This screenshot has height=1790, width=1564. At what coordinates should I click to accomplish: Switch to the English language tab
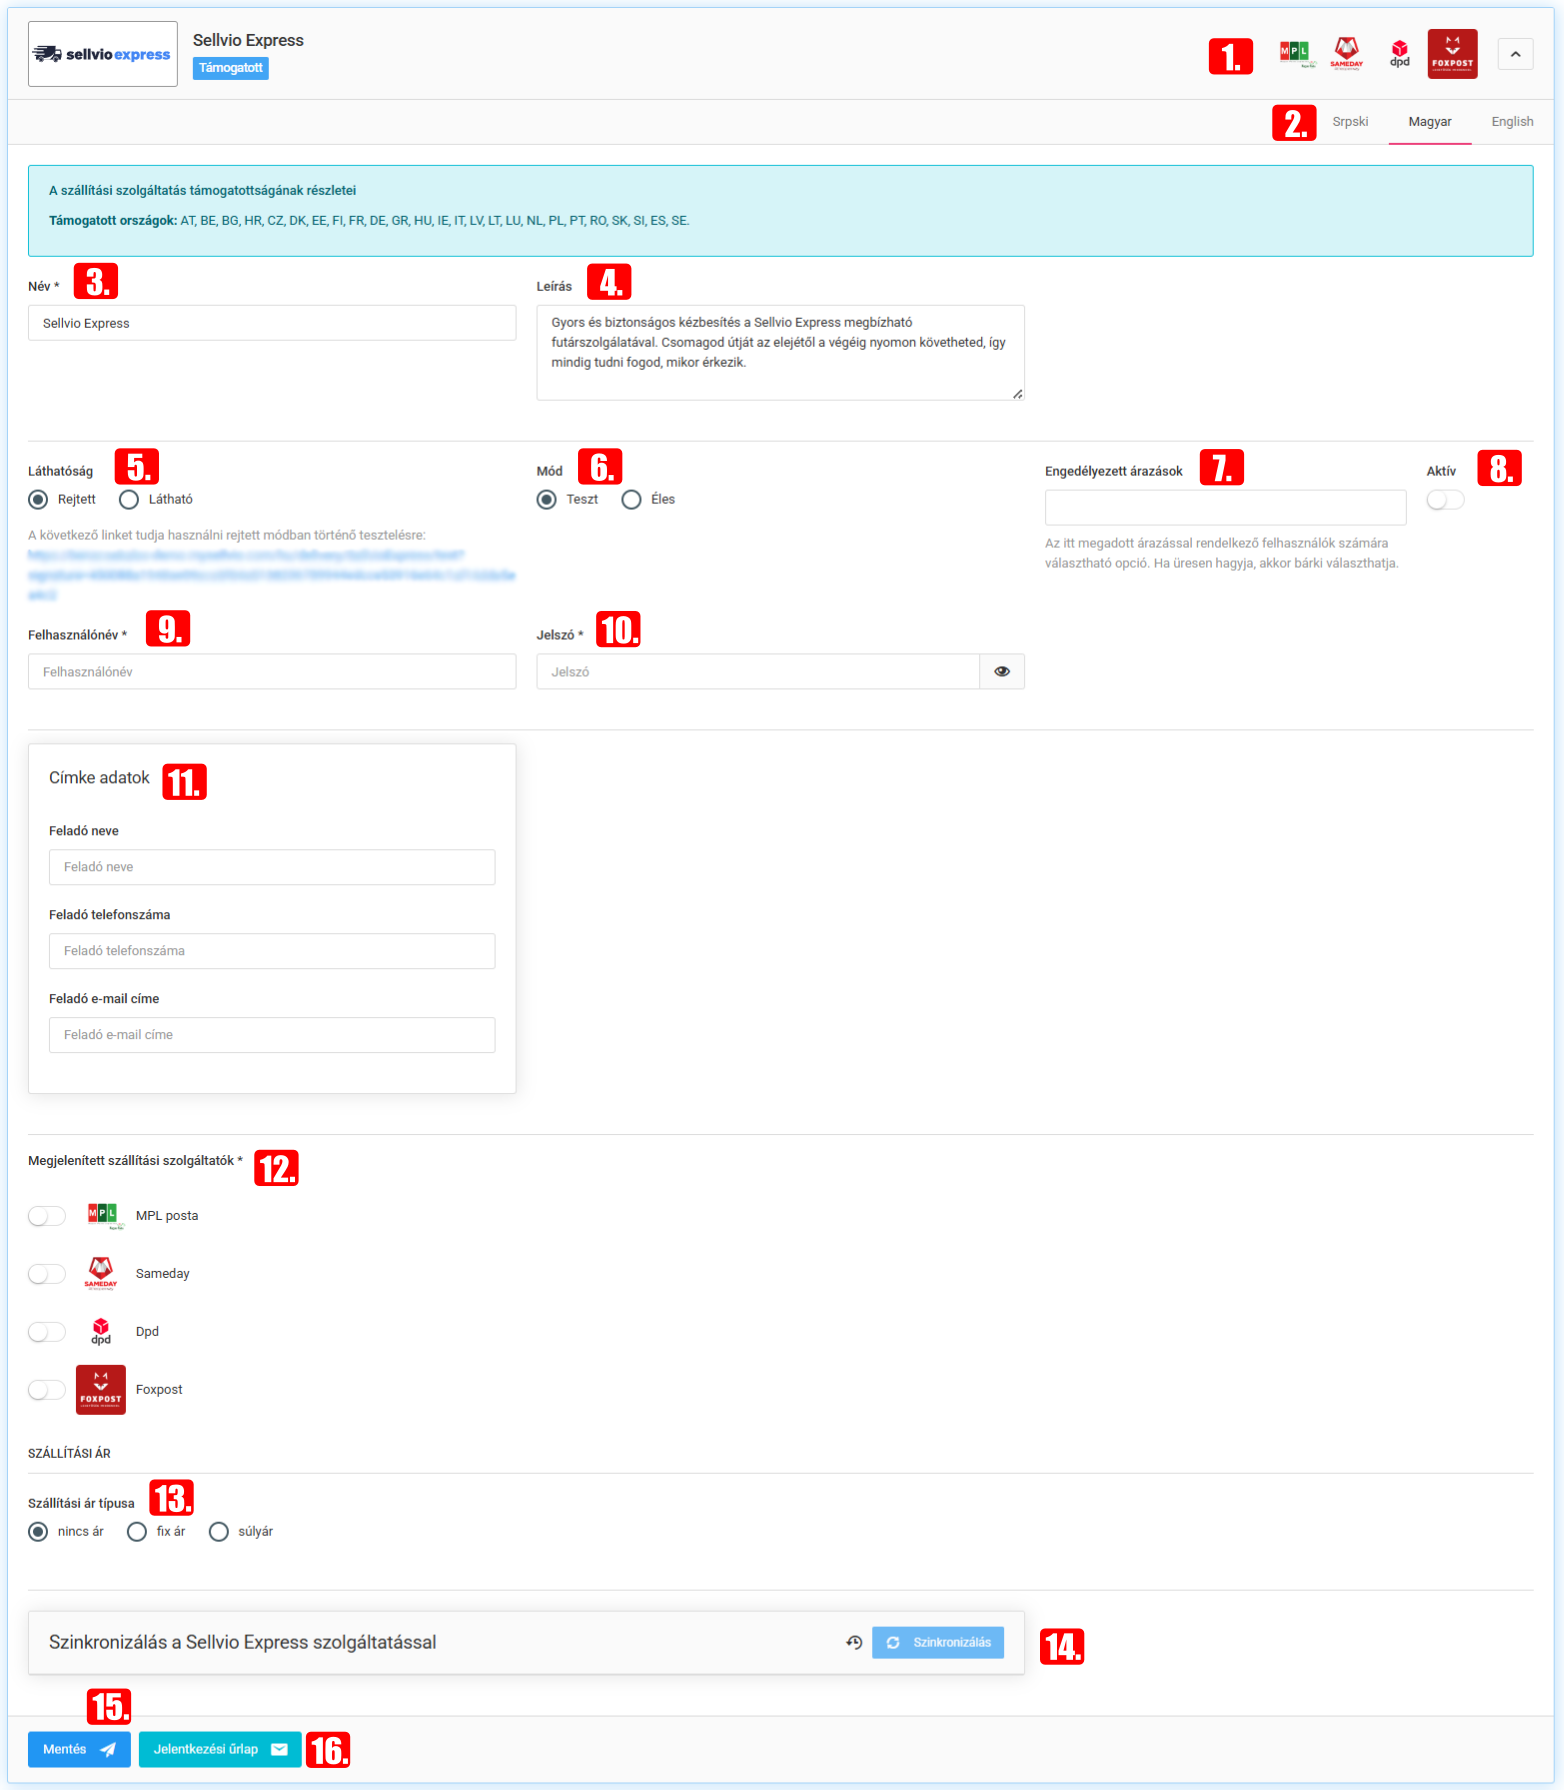(1511, 122)
